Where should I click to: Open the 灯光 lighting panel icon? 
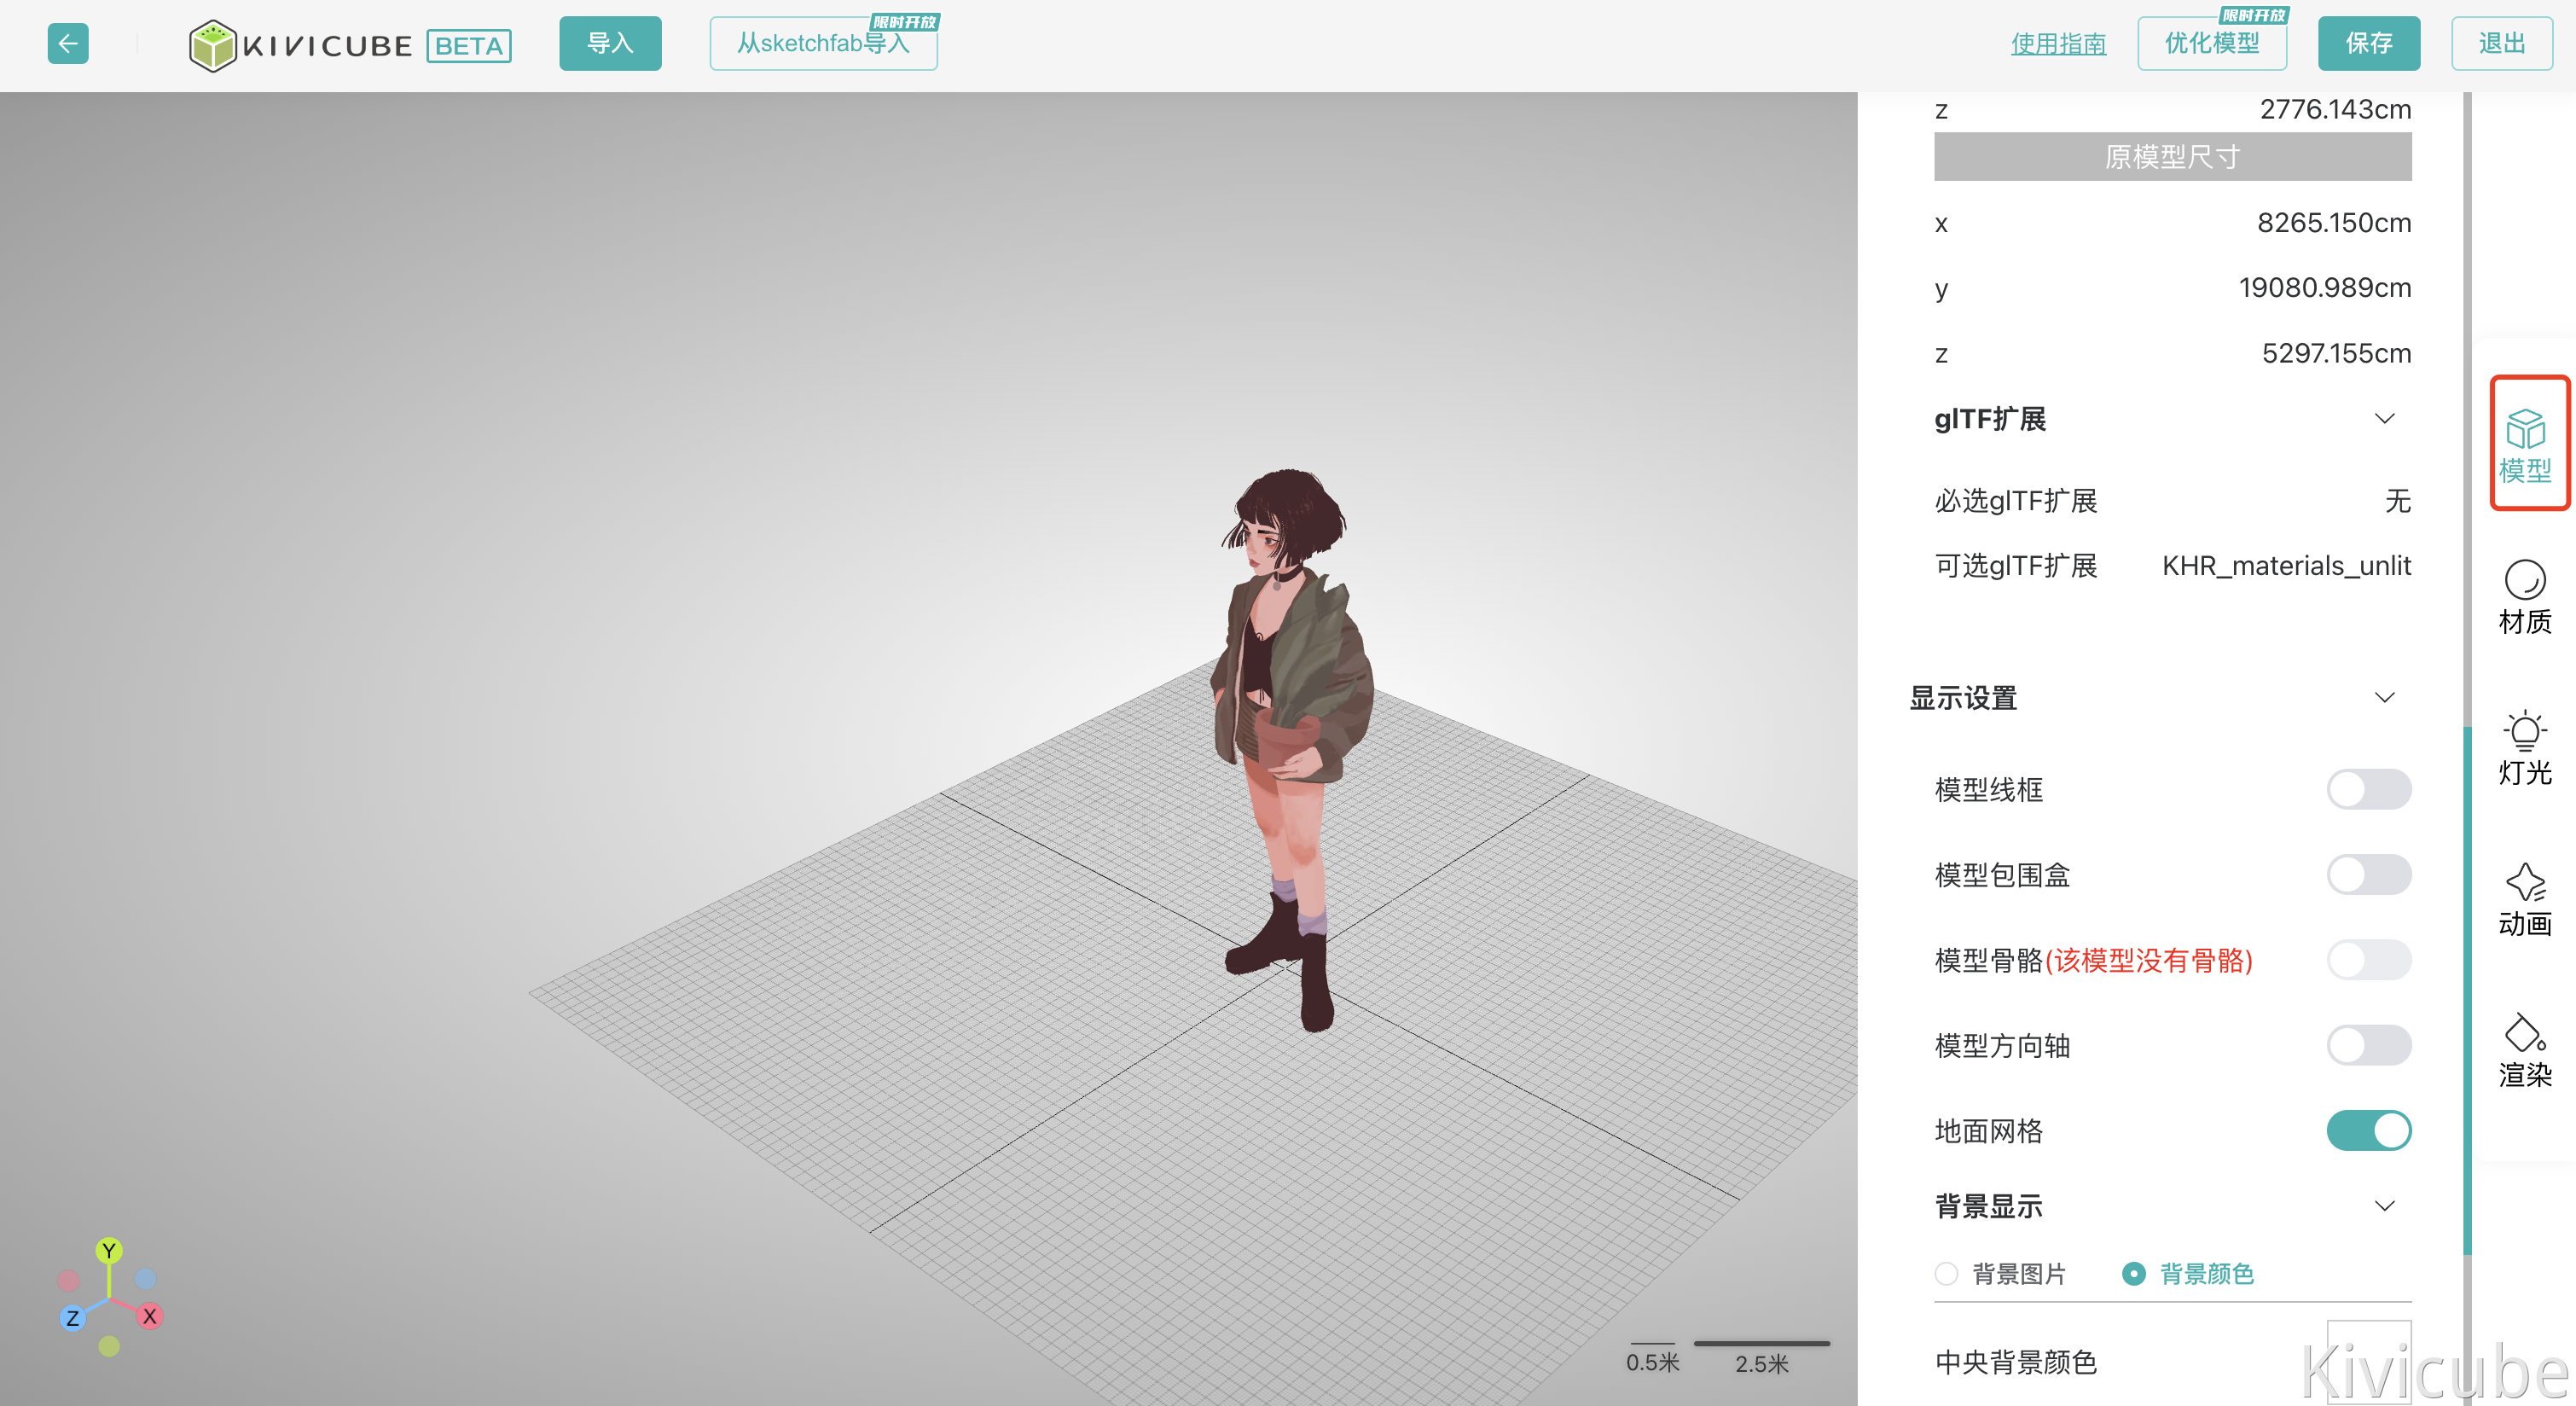coord(2525,747)
